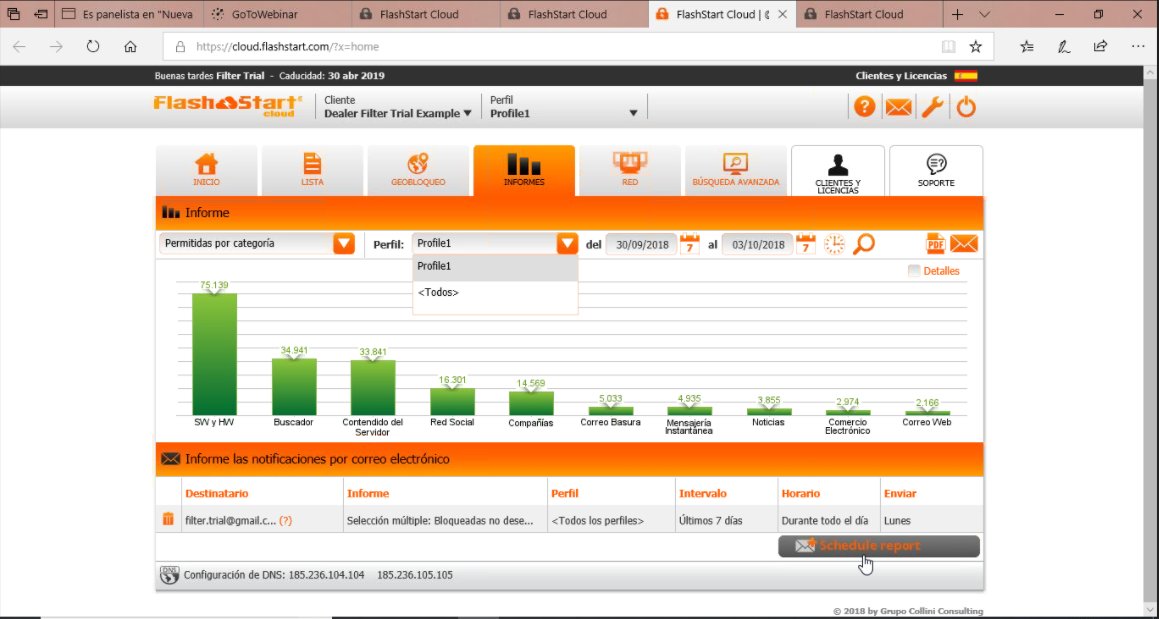Show browser tab list chevron

pyautogui.click(x=985, y=14)
